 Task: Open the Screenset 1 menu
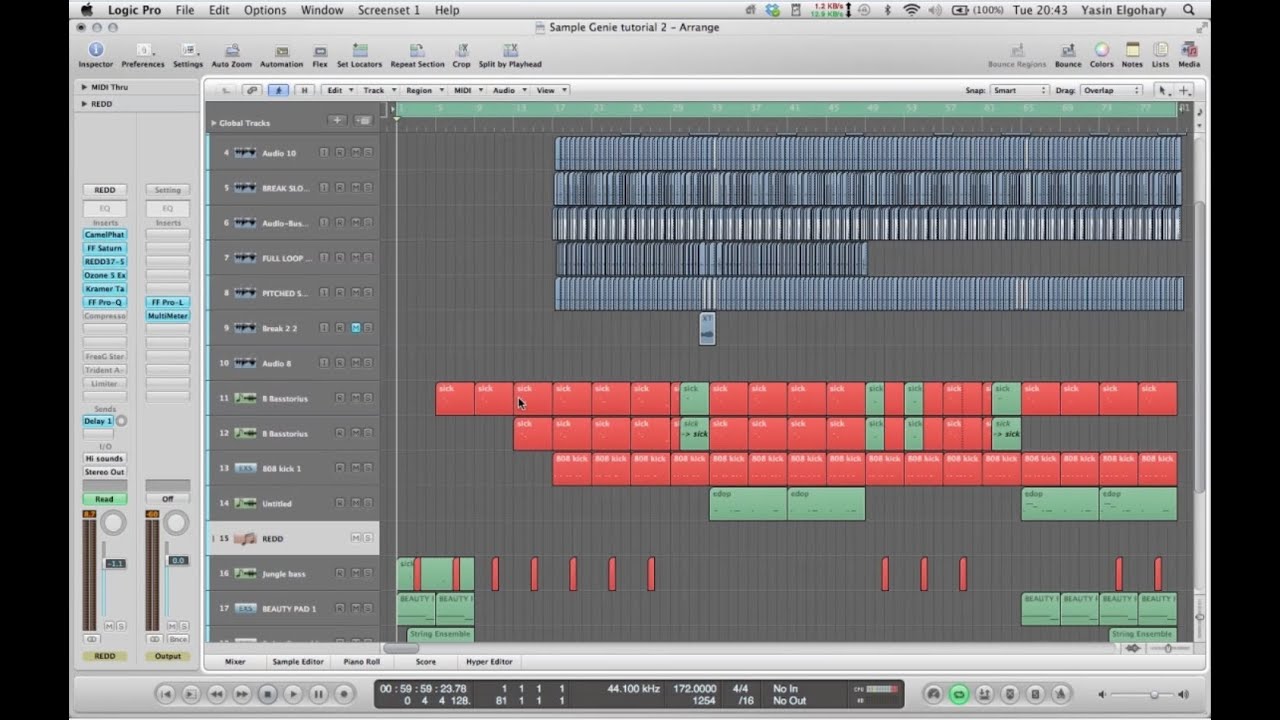click(389, 10)
